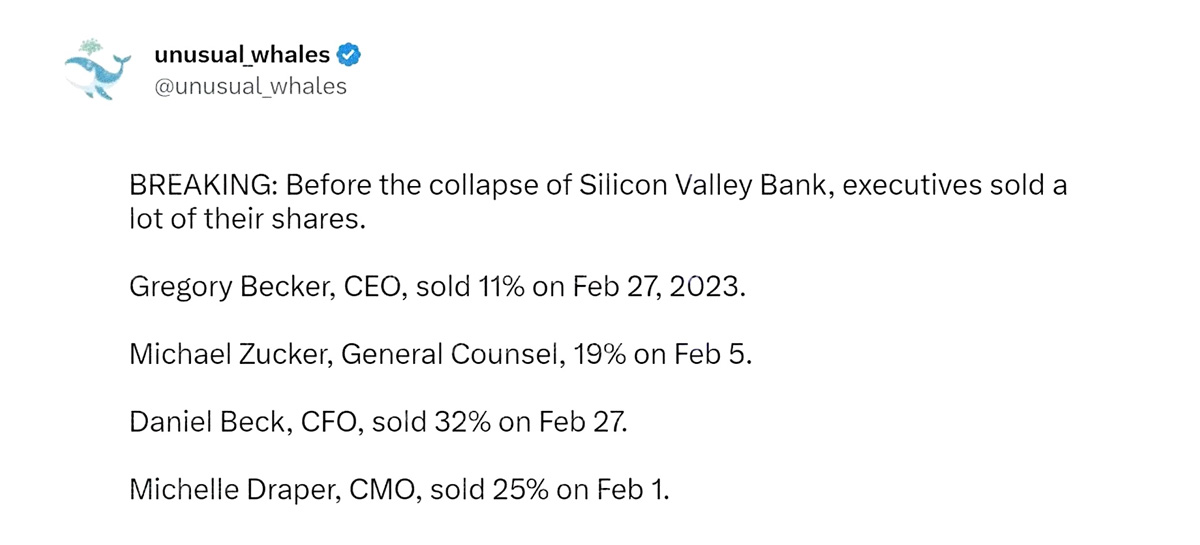
Task: Click the @unusual_whales handle
Action: click(x=250, y=86)
